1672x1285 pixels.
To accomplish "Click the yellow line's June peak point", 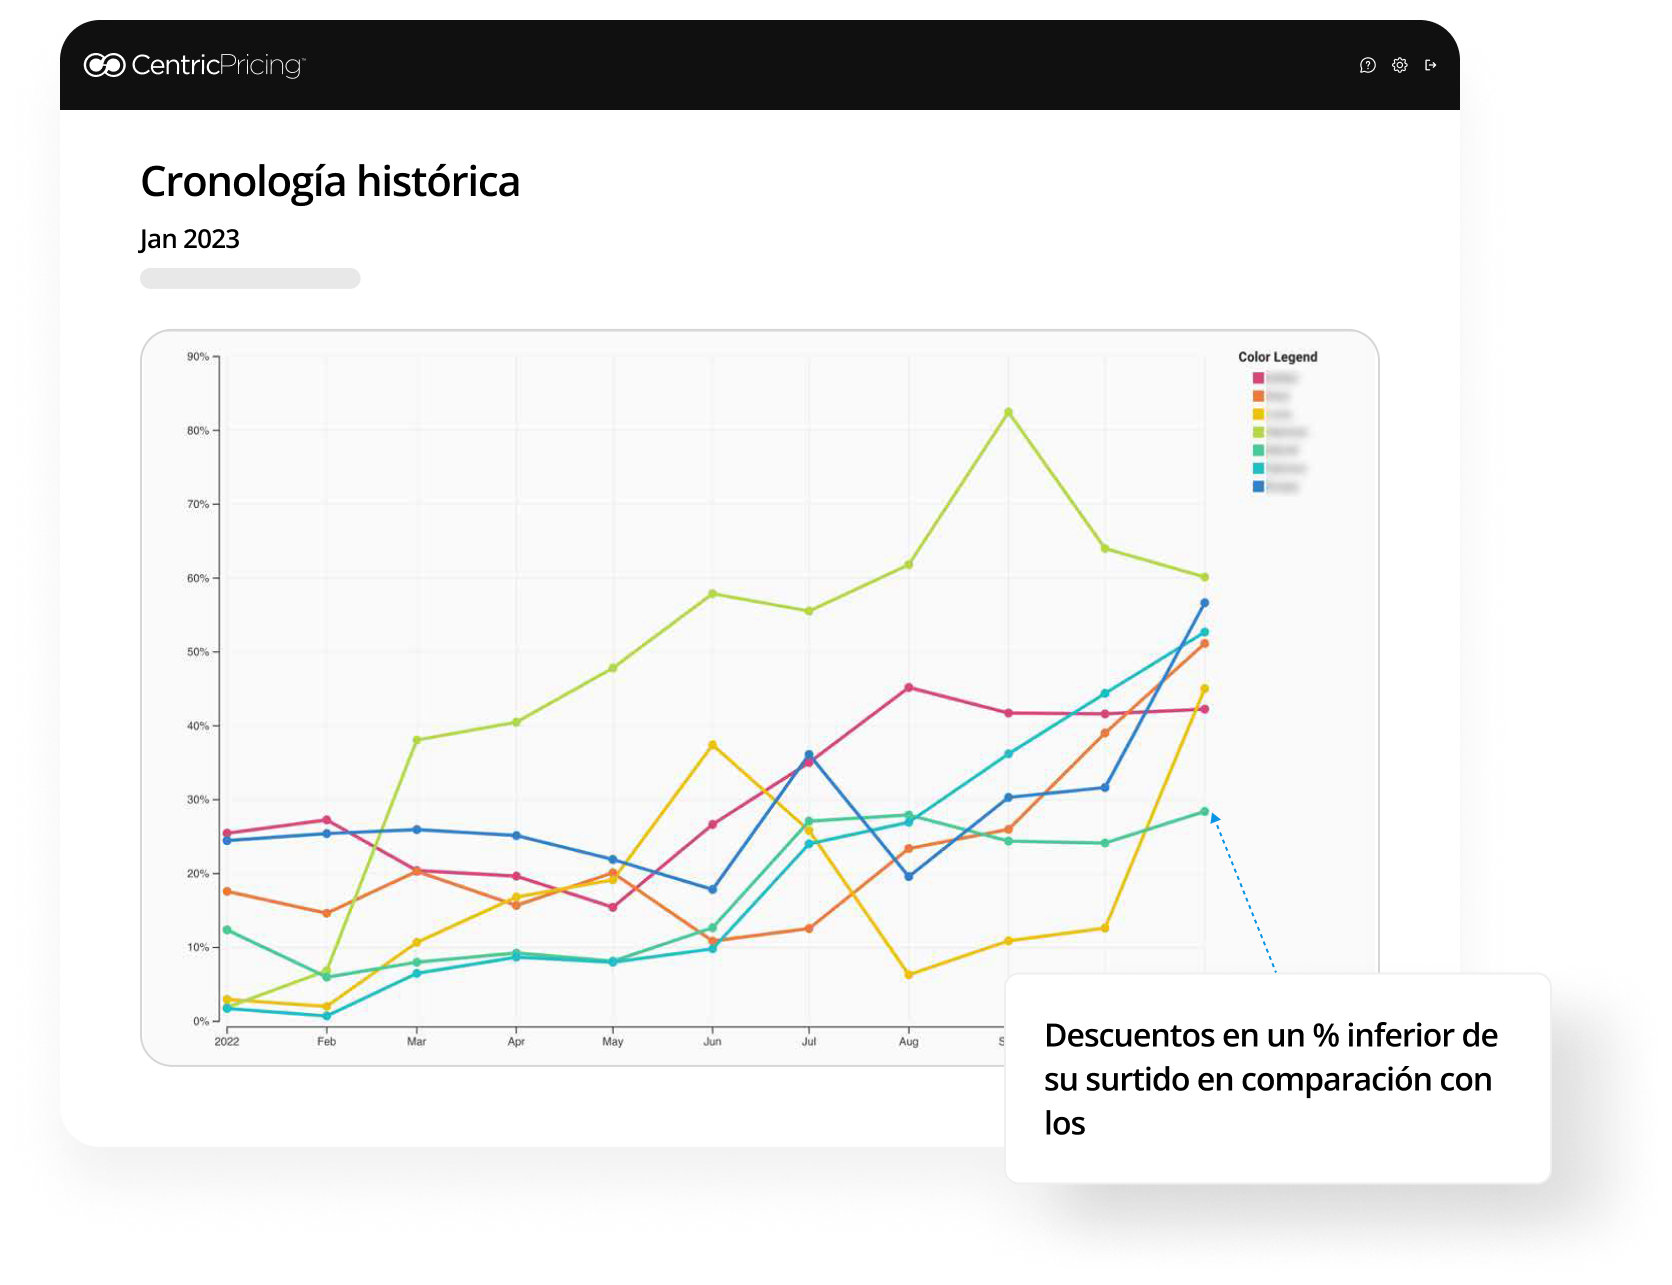I will click(712, 745).
